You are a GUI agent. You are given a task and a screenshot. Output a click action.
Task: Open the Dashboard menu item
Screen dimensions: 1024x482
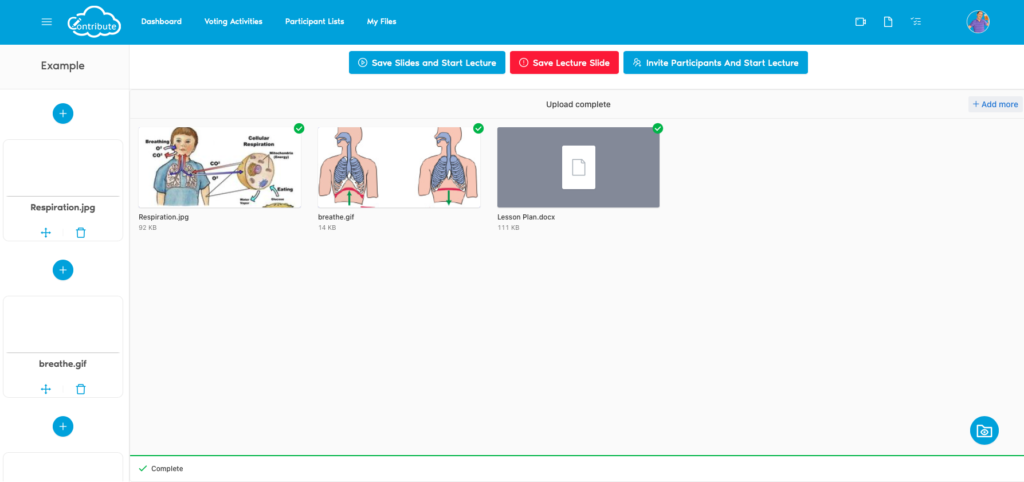(x=161, y=22)
